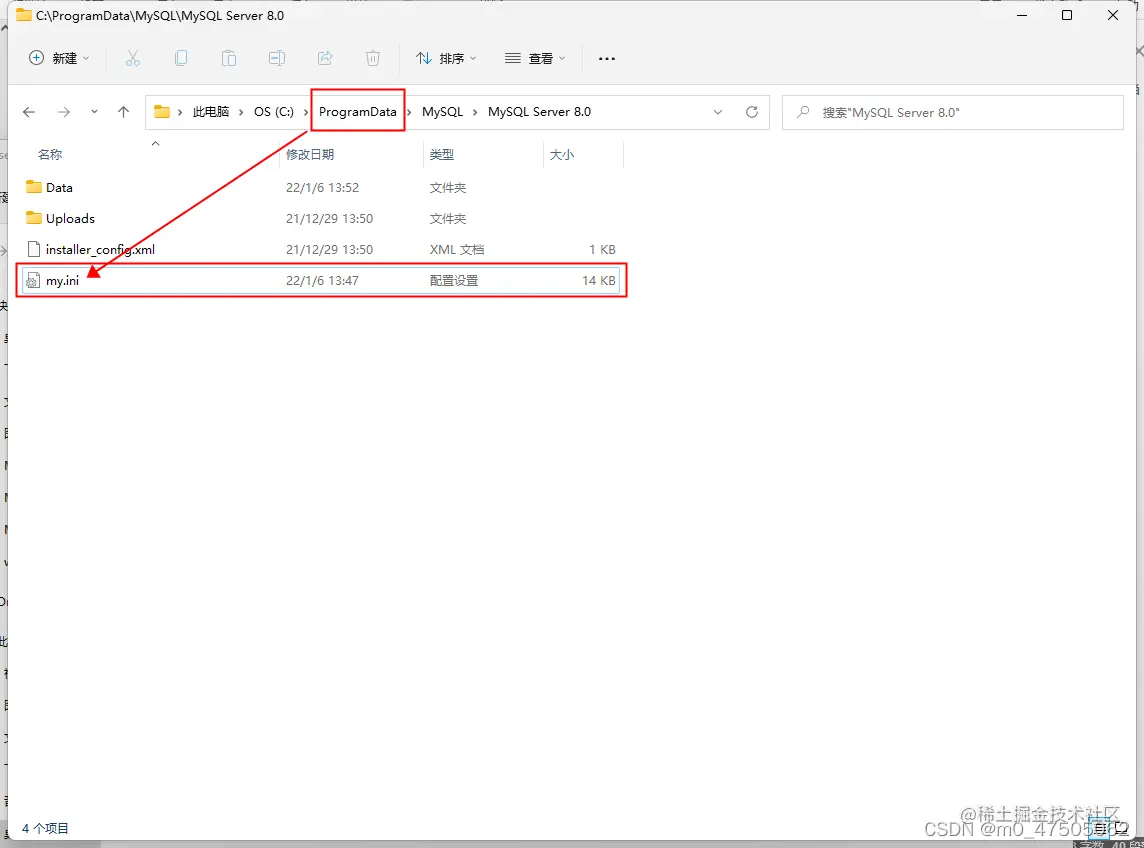Select the Data folder name
This screenshot has width=1144, height=848.
point(59,188)
